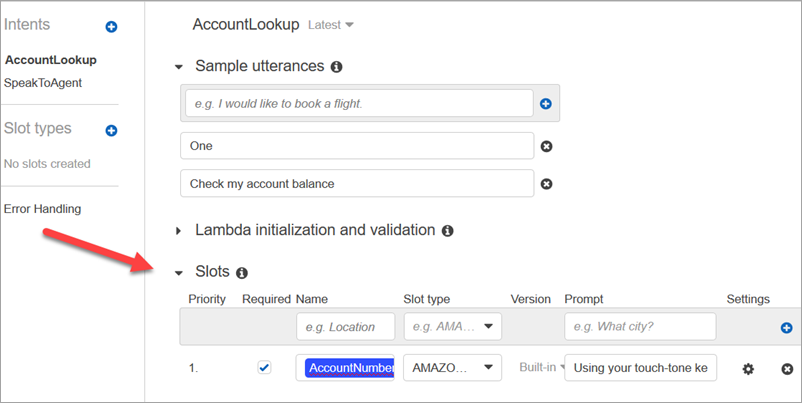Add a new slot type with plus icon

coord(111,130)
